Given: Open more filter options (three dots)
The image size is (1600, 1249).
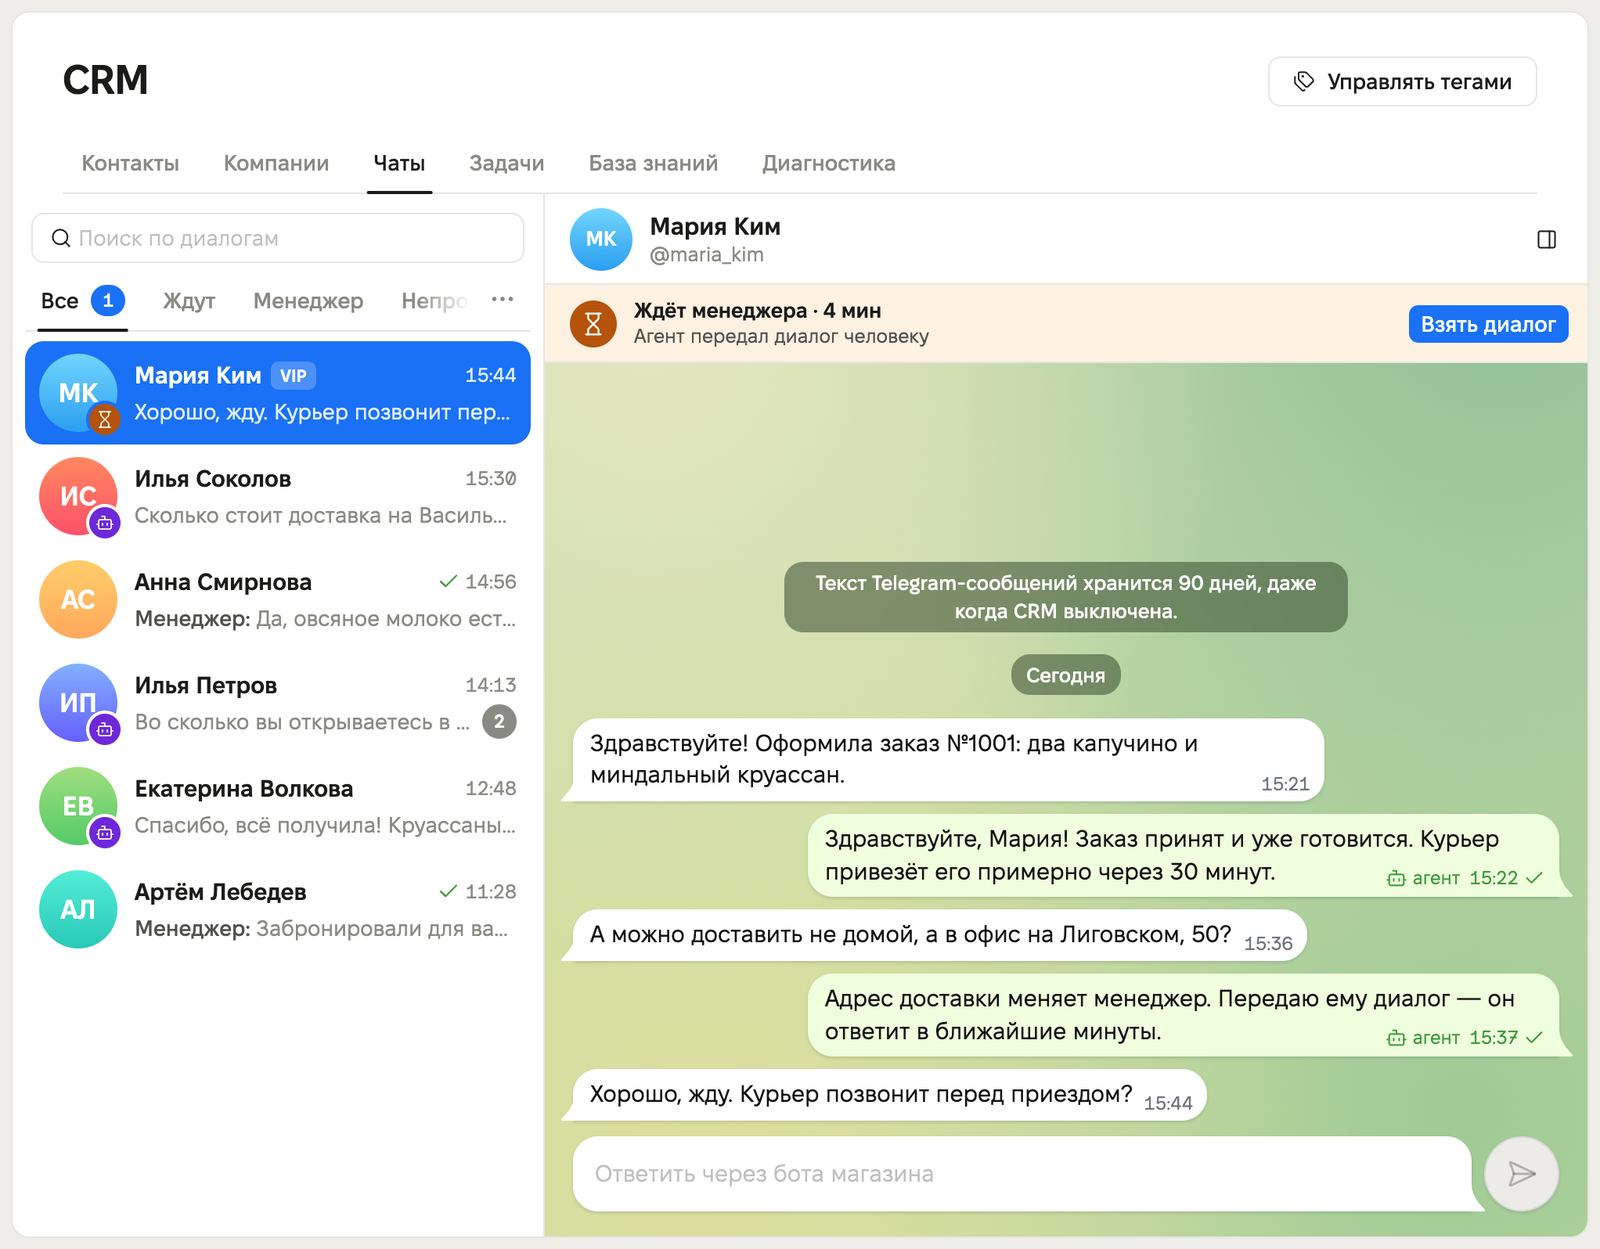Looking at the screenshot, I should point(502,299).
